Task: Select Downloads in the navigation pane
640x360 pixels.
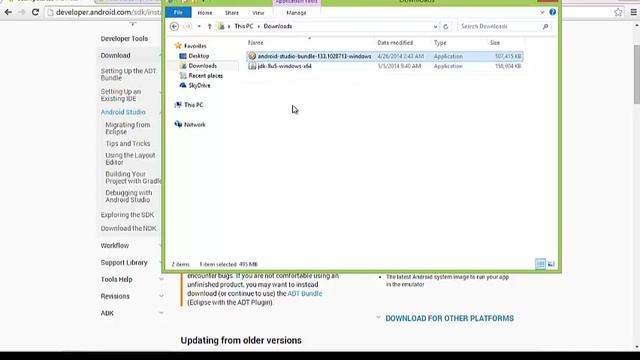Action: pyautogui.click(x=202, y=66)
